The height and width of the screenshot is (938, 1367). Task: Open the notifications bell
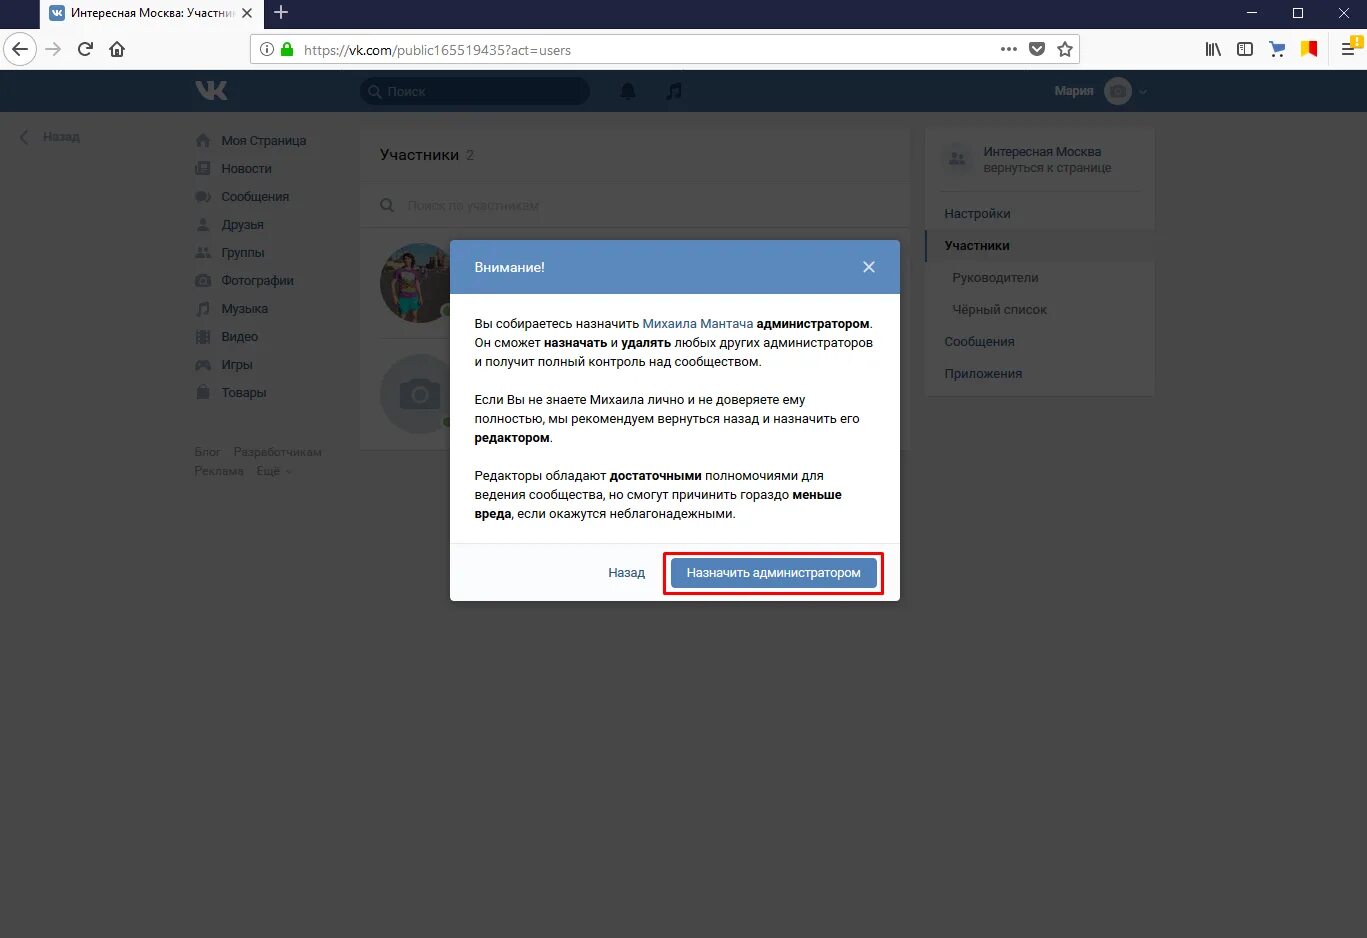(x=628, y=91)
